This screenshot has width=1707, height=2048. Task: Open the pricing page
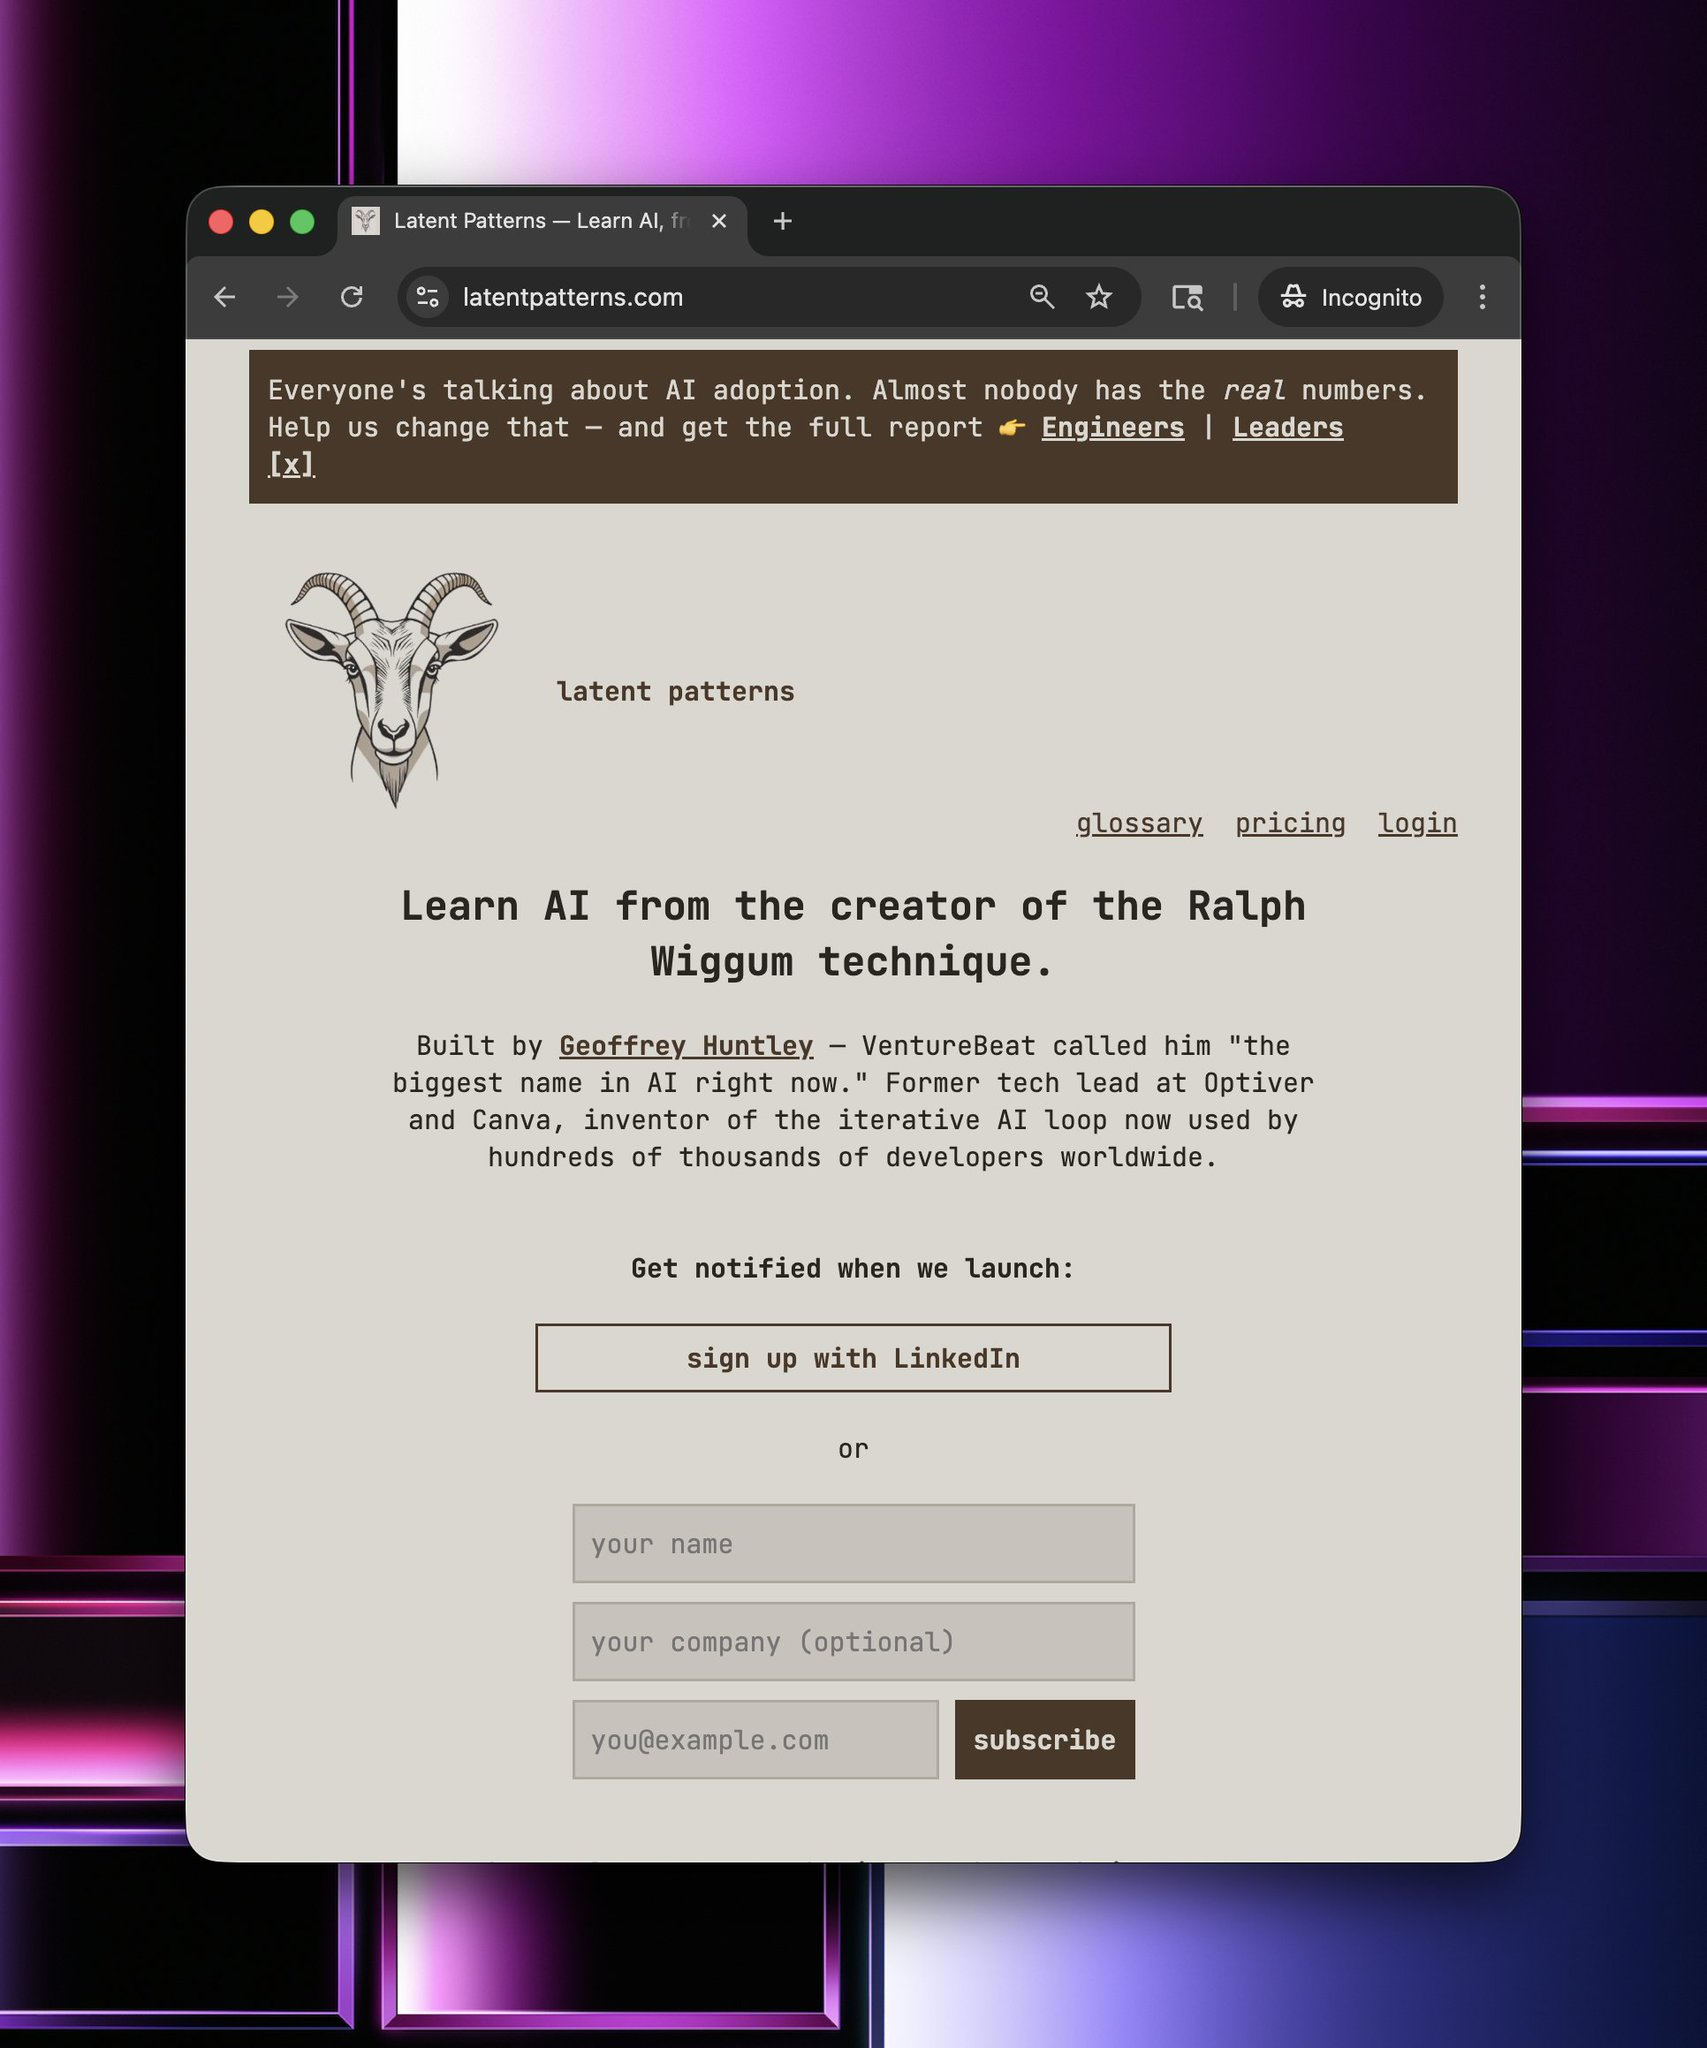(1290, 823)
